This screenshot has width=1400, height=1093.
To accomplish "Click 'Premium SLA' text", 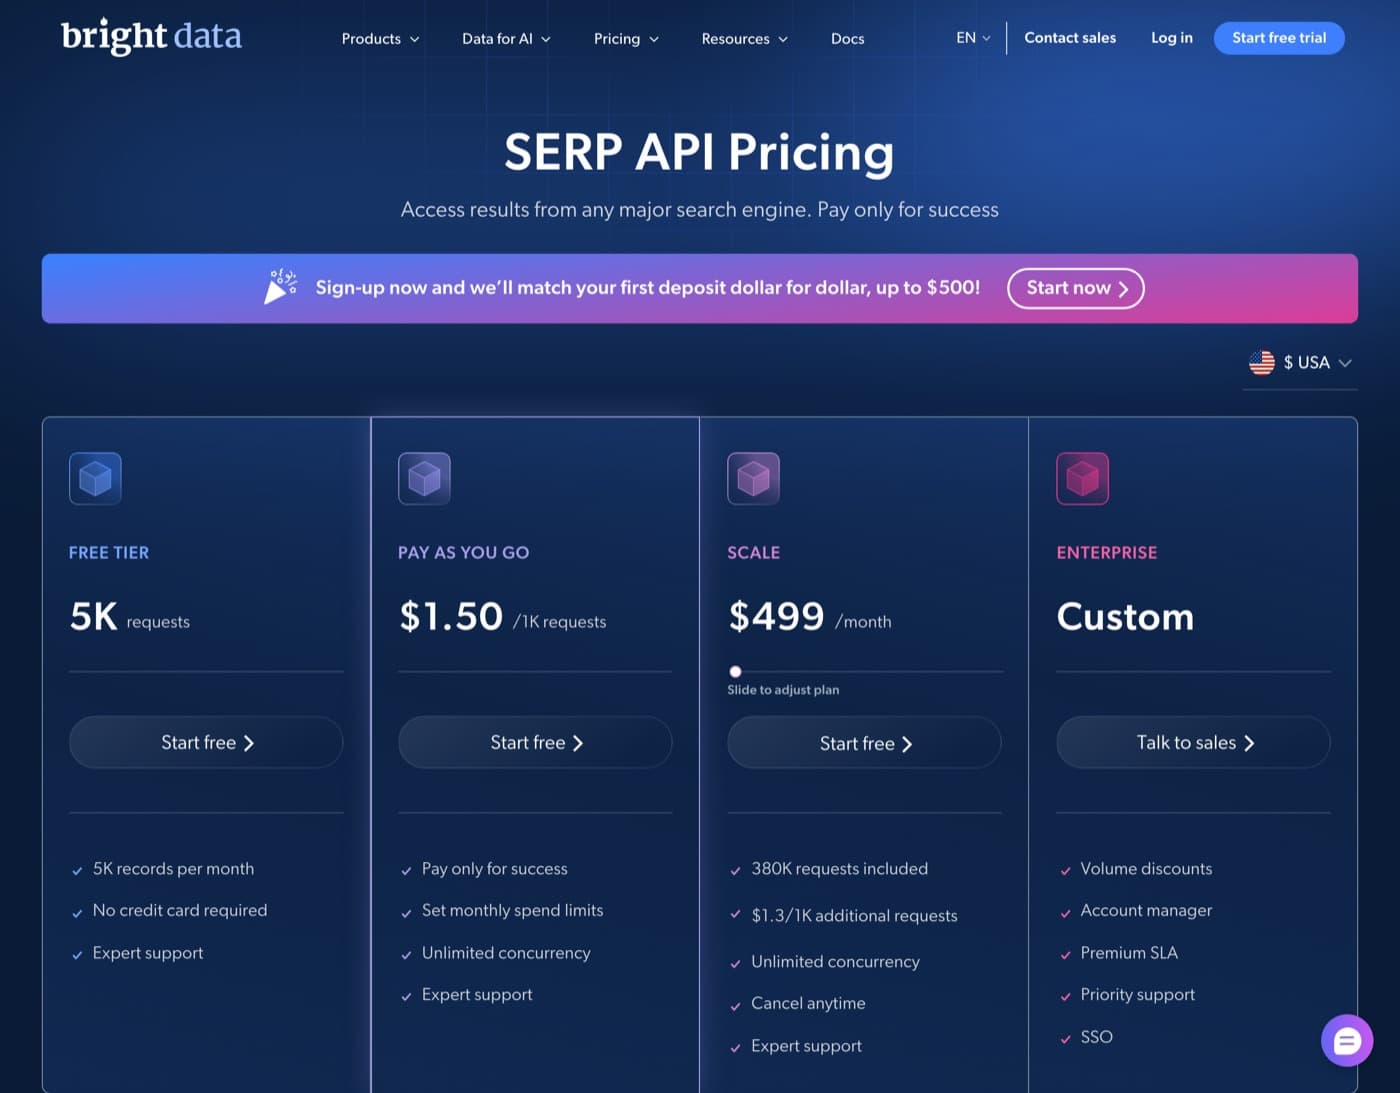I will click(1129, 952).
